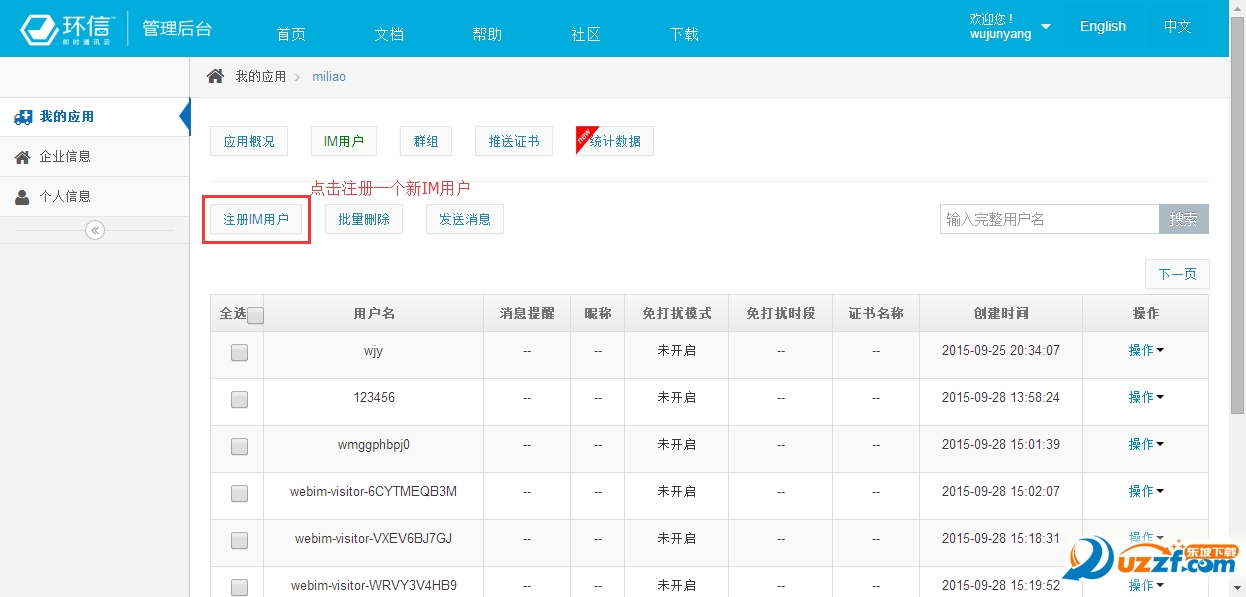Click 创建时间 column header
This screenshot has width=1246, height=597.
pyautogui.click(x=1001, y=313)
